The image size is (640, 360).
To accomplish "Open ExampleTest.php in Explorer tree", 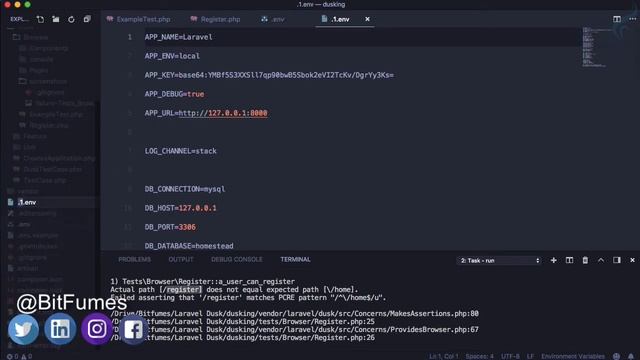I will tap(56, 115).
